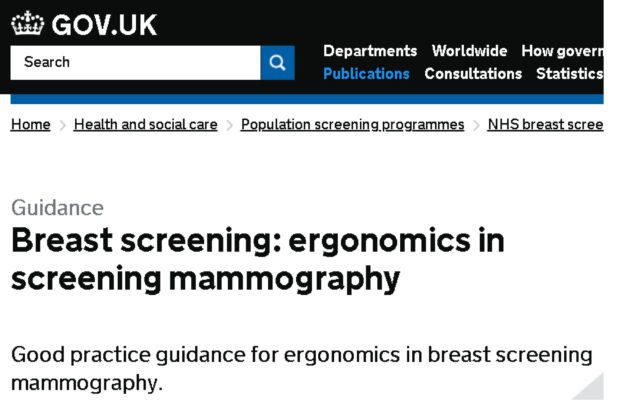The image size is (620, 405).
Task: Click chevron after Health and social care
Action: [229, 125]
